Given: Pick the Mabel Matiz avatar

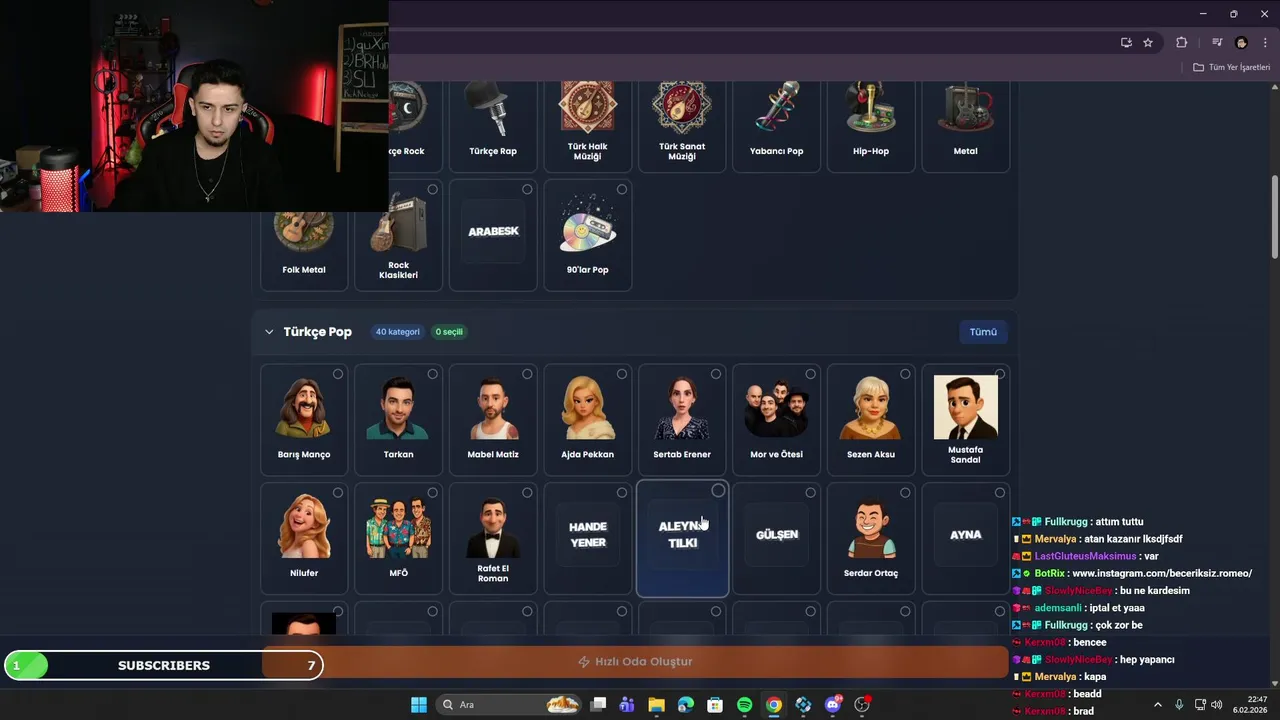Looking at the screenshot, I should (x=493, y=407).
